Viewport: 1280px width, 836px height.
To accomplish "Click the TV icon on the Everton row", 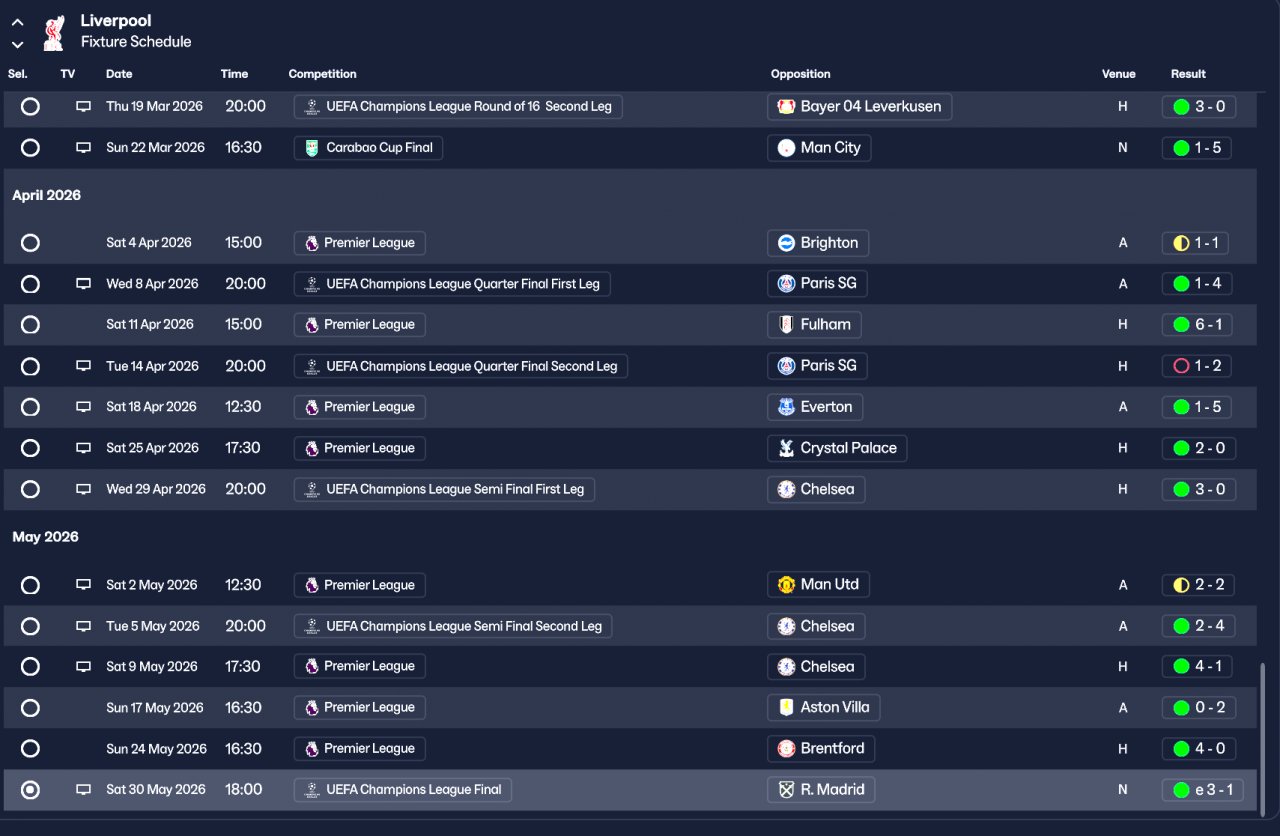I will (84, 407).
